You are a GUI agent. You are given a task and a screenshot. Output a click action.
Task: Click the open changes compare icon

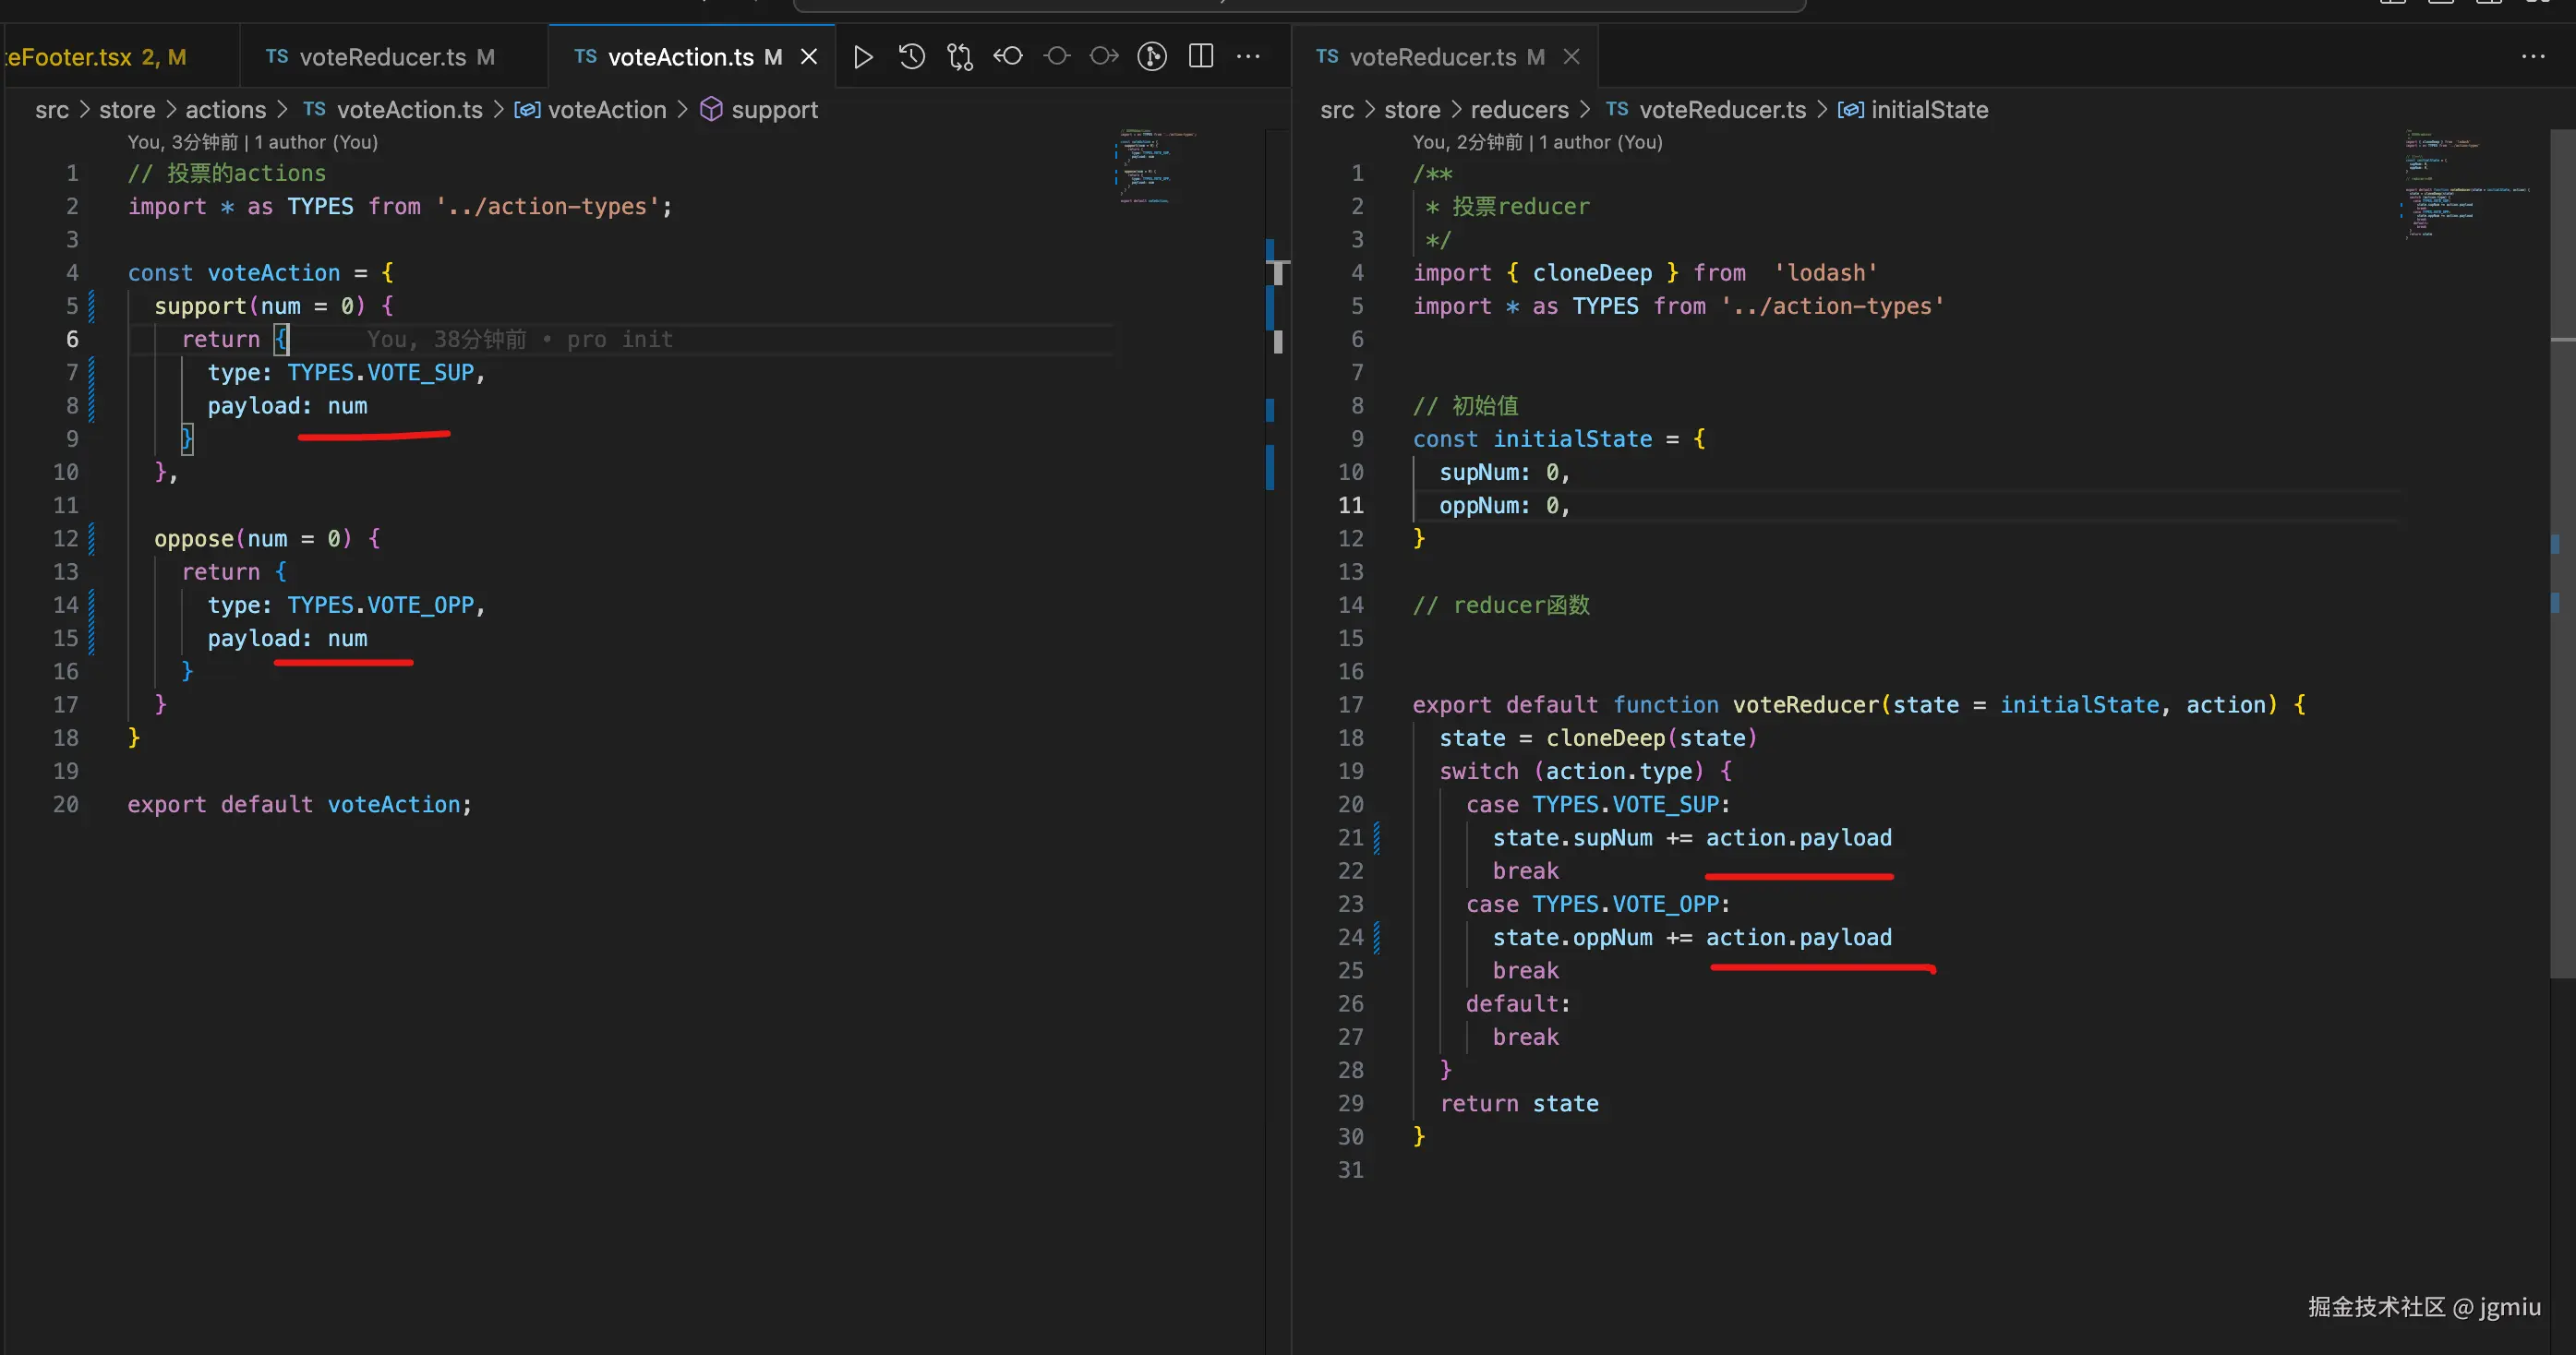pyautogui.click(x=960, y=57)
